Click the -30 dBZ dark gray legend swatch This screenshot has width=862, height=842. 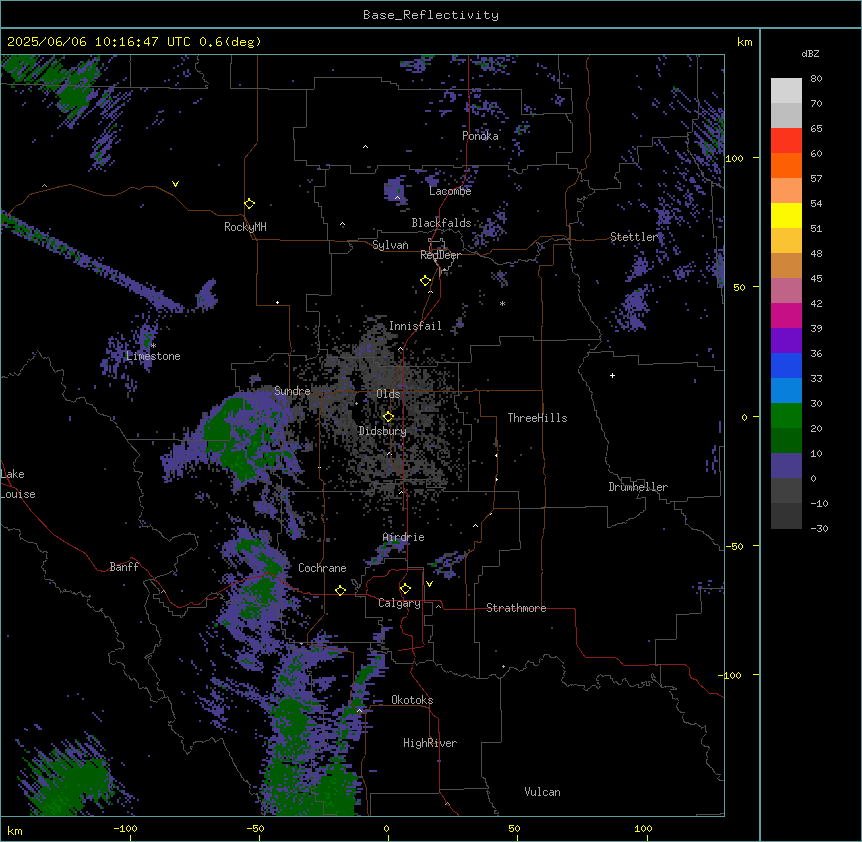pyautogui.click(x=786, y=516)
